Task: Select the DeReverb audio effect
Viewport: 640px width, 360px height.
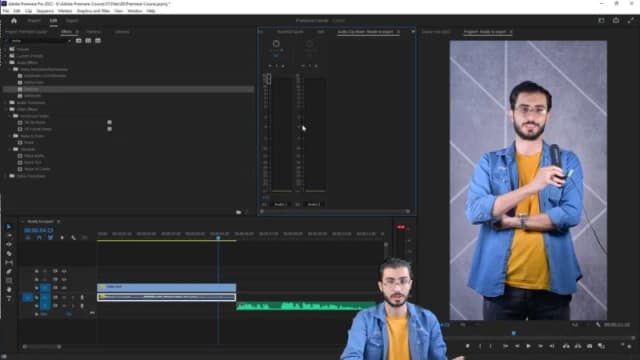Action: tap(32, 96)
